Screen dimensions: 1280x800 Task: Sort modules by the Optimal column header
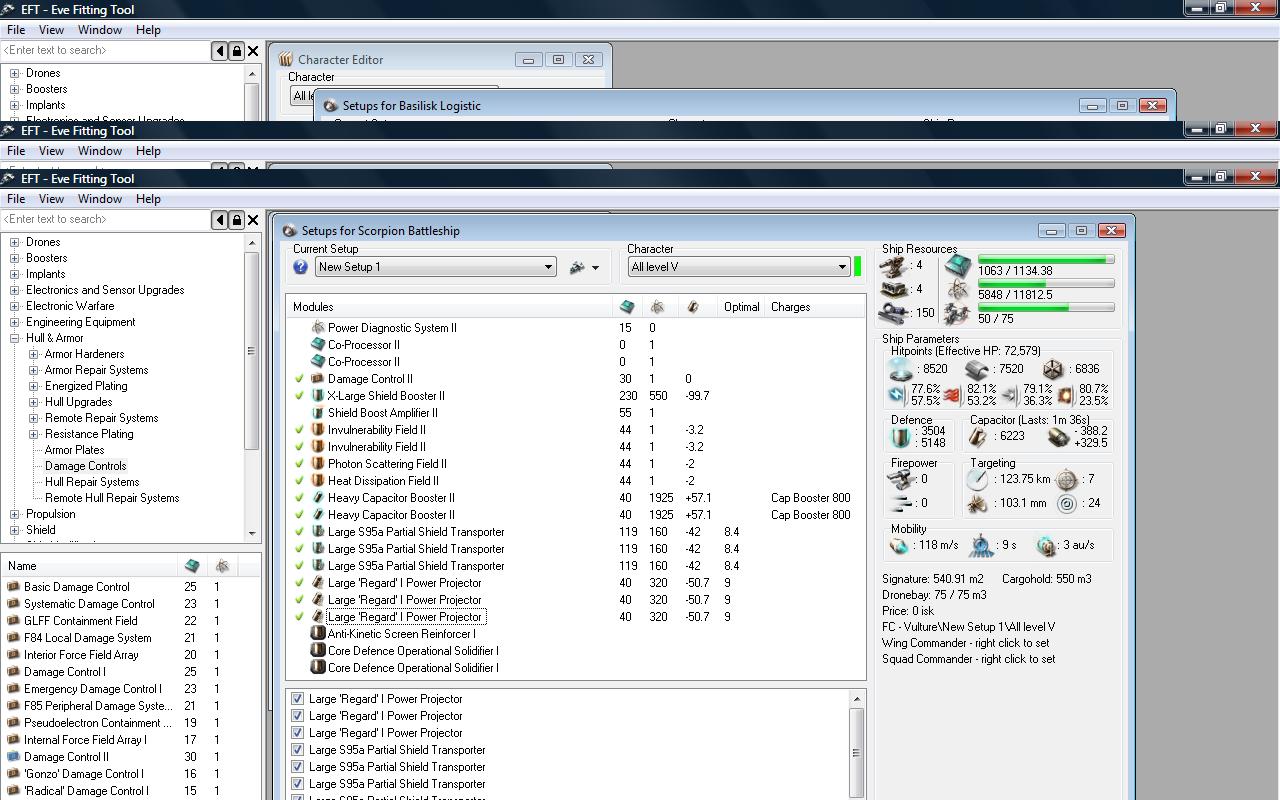tap(742, 307)
